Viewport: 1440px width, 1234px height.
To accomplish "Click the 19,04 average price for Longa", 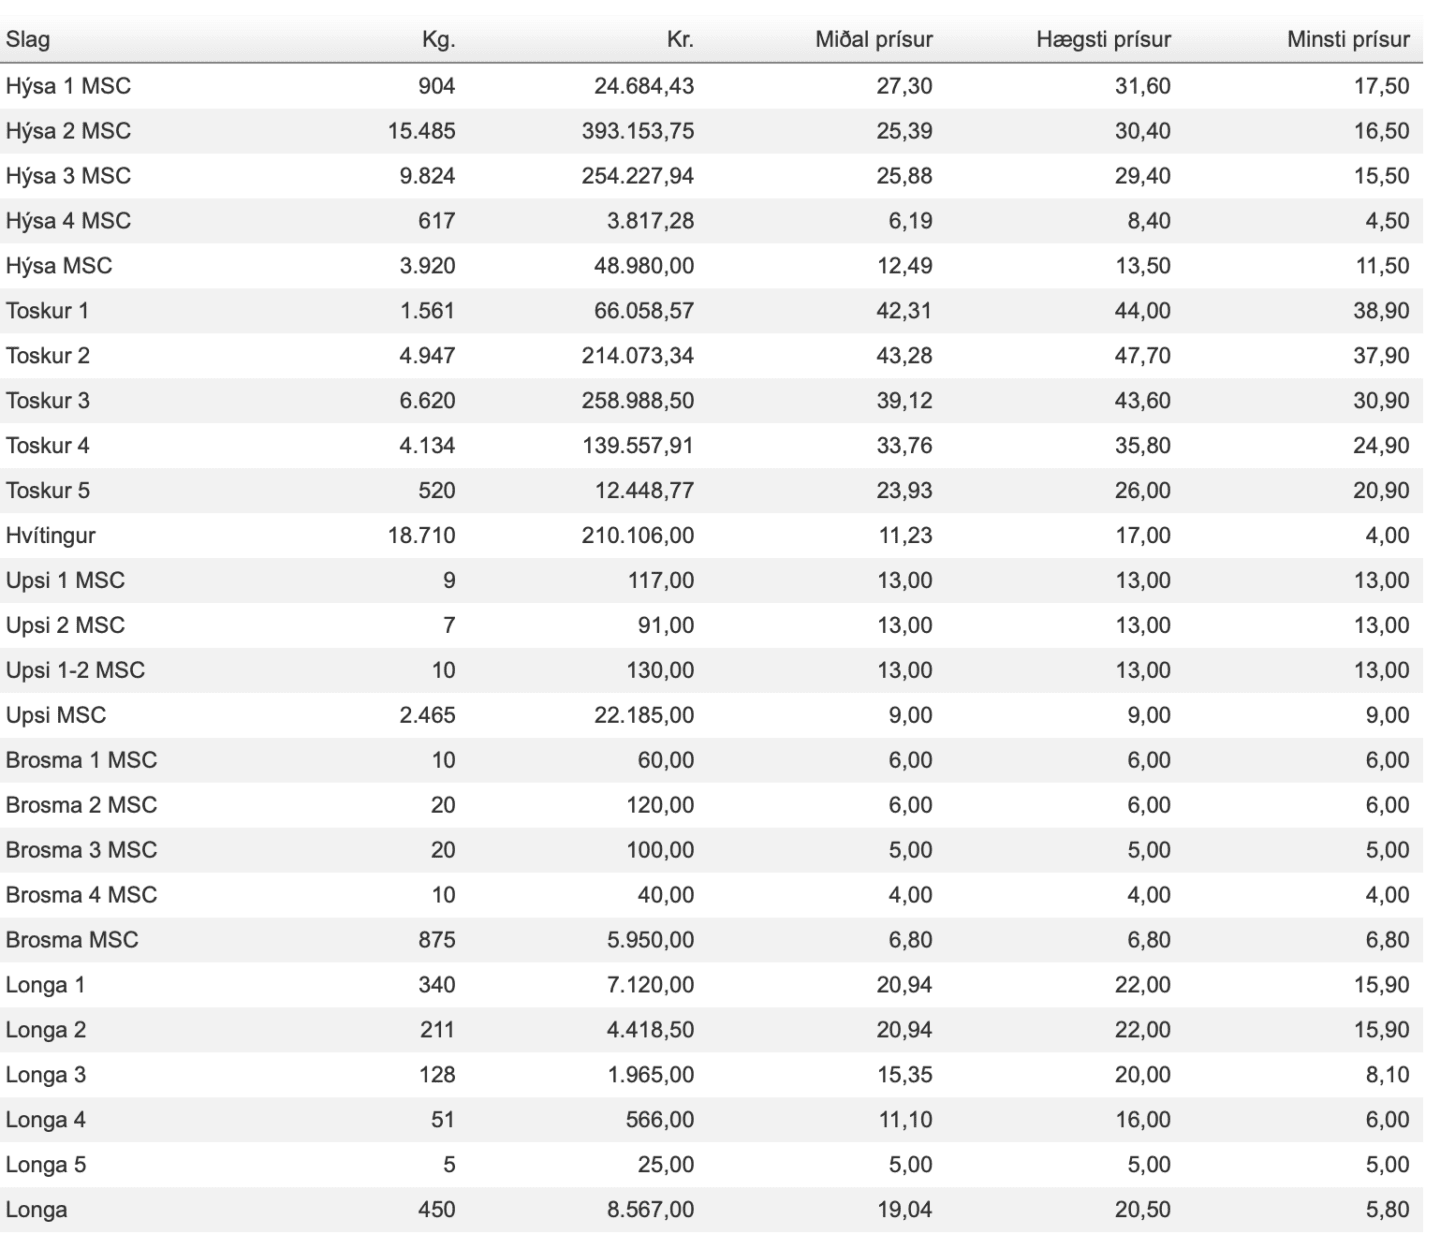I will 904,1210.
